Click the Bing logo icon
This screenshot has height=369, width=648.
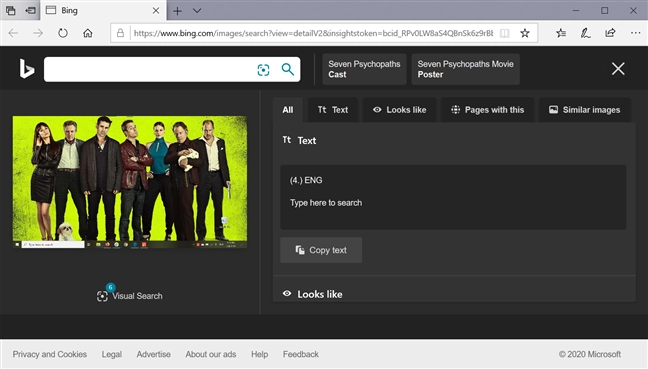[x=27, y=69]
